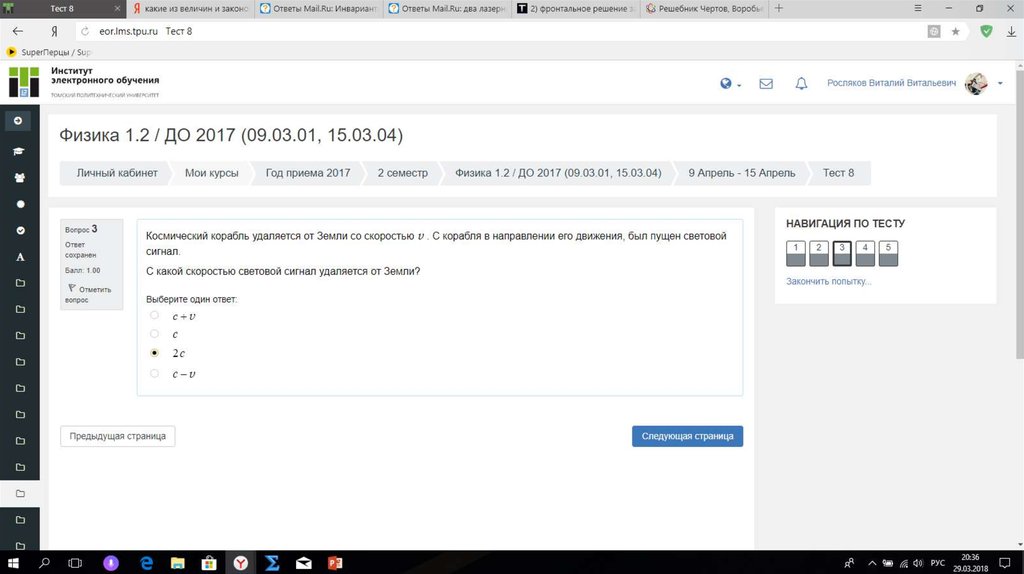This screenshot has width=1024, height=574.
Task: Jump to question 5 in navigation
Action: tap(888, 253)
